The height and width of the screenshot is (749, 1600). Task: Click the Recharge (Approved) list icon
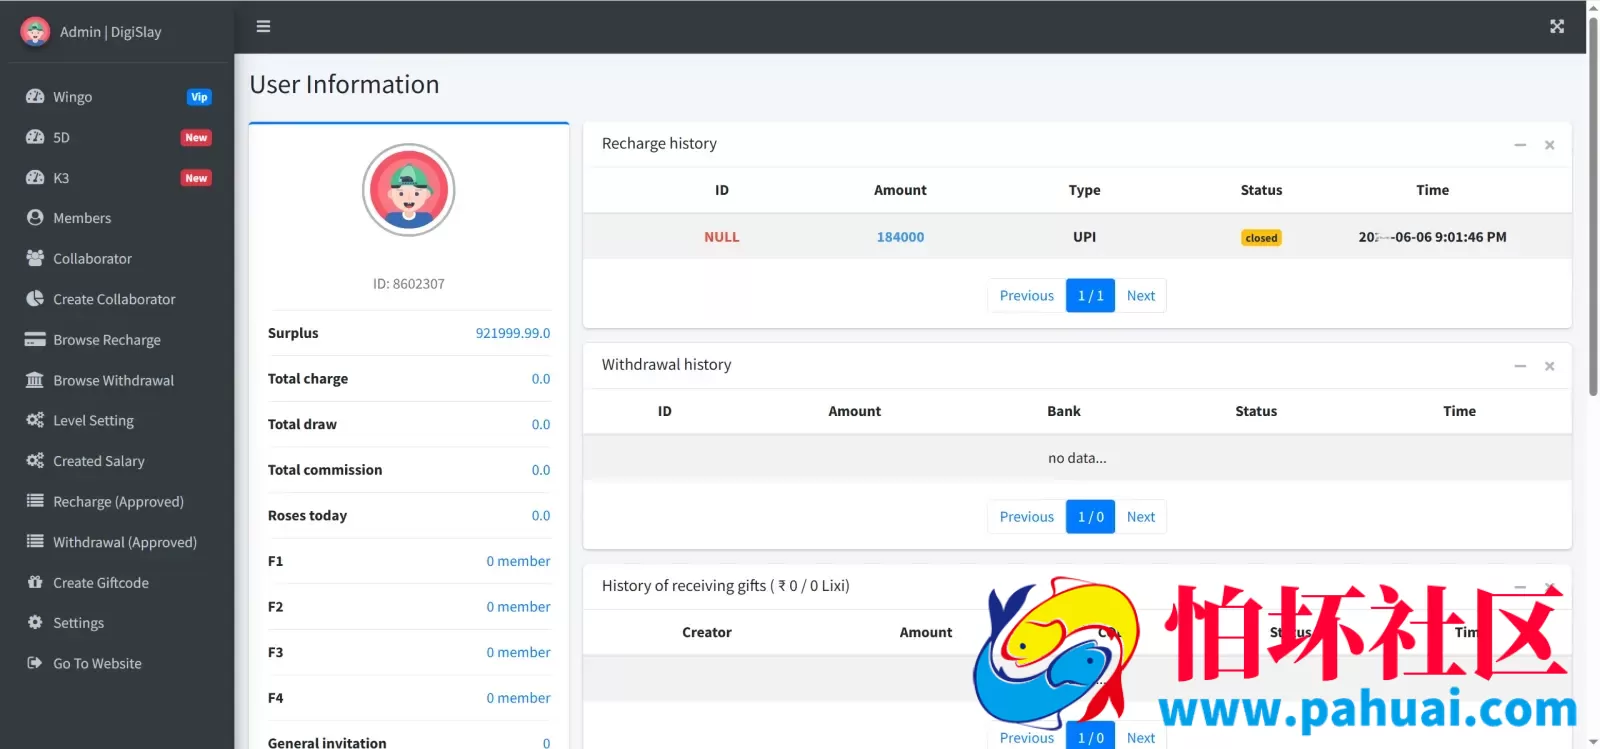35,501
